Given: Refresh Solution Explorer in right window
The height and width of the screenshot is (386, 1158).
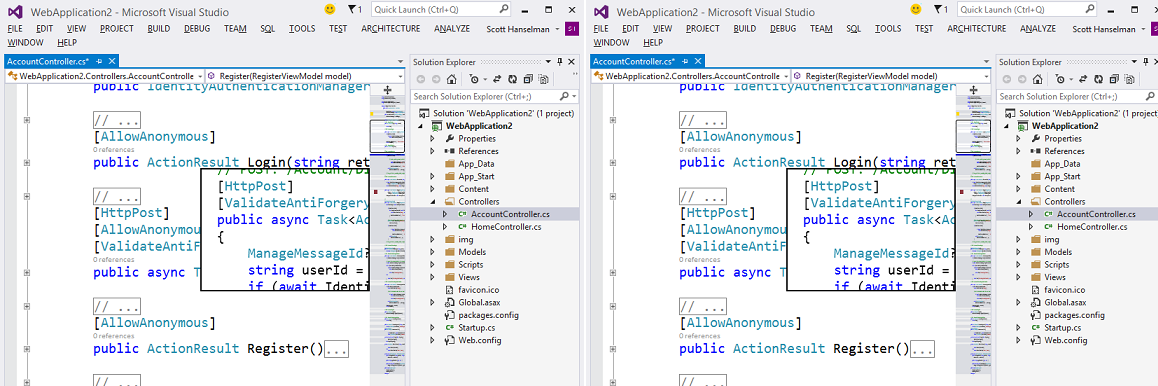Looking at the screenshot, I should pos(1099,79).
